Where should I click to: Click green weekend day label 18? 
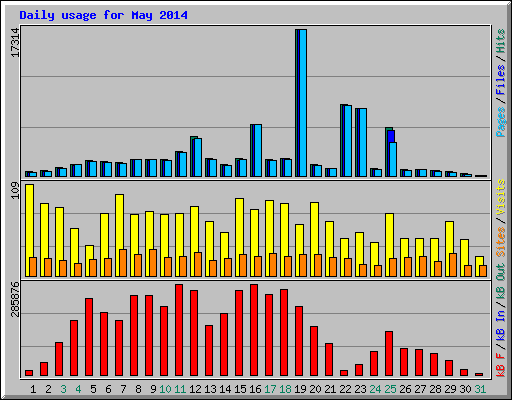pos(285,389)
